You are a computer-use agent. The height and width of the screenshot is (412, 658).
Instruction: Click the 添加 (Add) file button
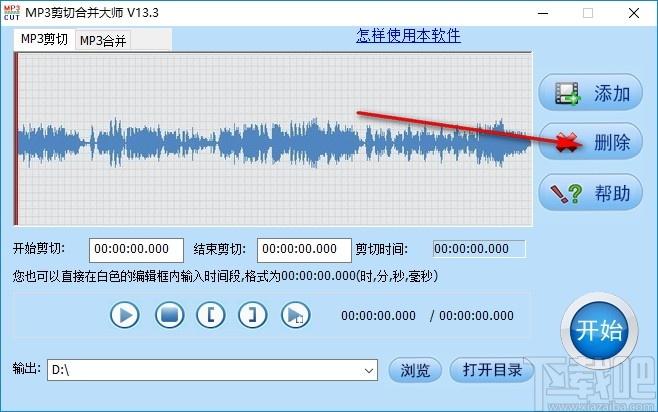coord(590,93)
